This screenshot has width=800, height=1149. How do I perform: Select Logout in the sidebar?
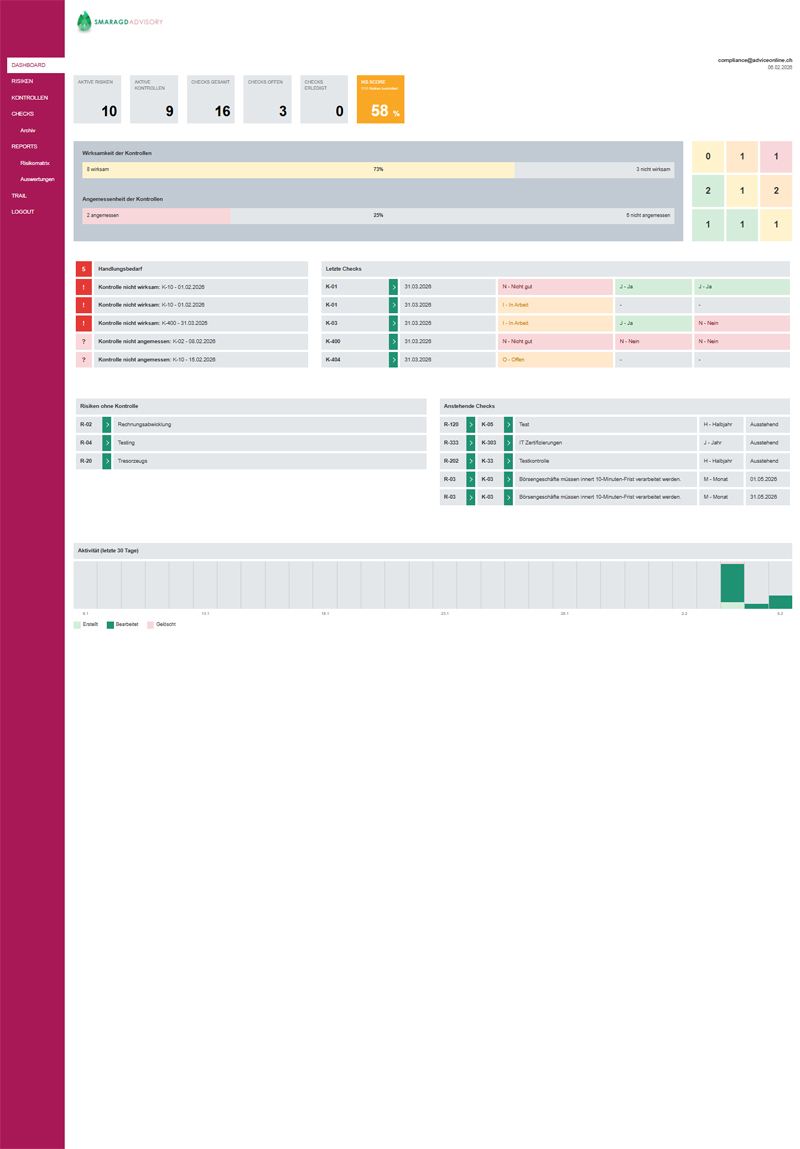(22, 212)
